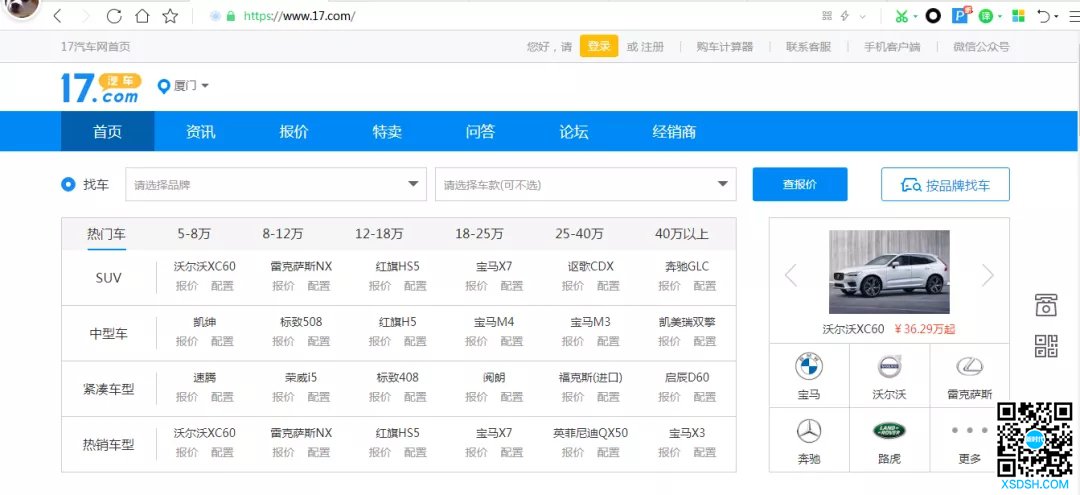The height and width of the screenshot is (495, 1080).
Task: Open the 请选择品牌 brand dropdown
Action: click(276, 185)
